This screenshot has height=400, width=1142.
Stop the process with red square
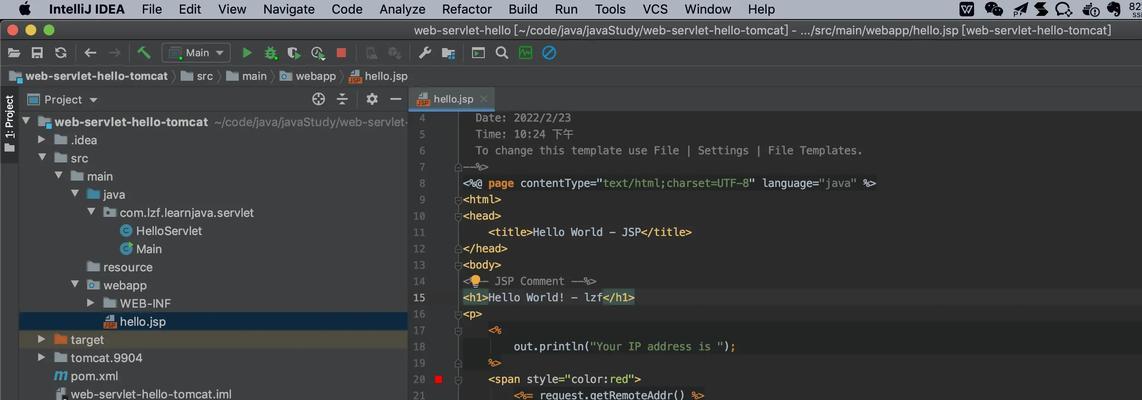pyautogui.click(x=341, y=52)
